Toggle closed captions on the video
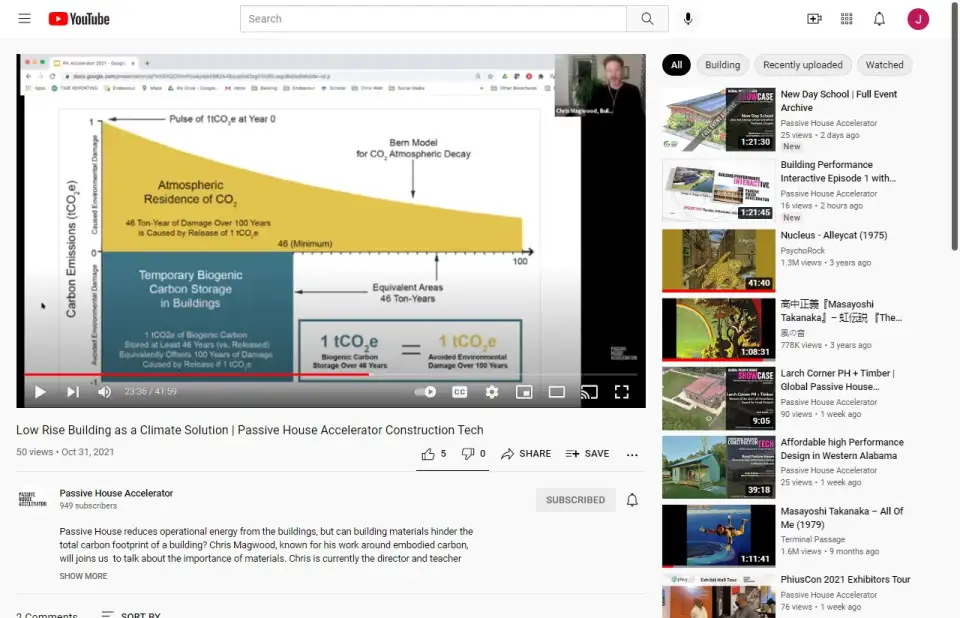Image resolution: width=960 pixels, height=618 pixels. [x=459, y=392]
